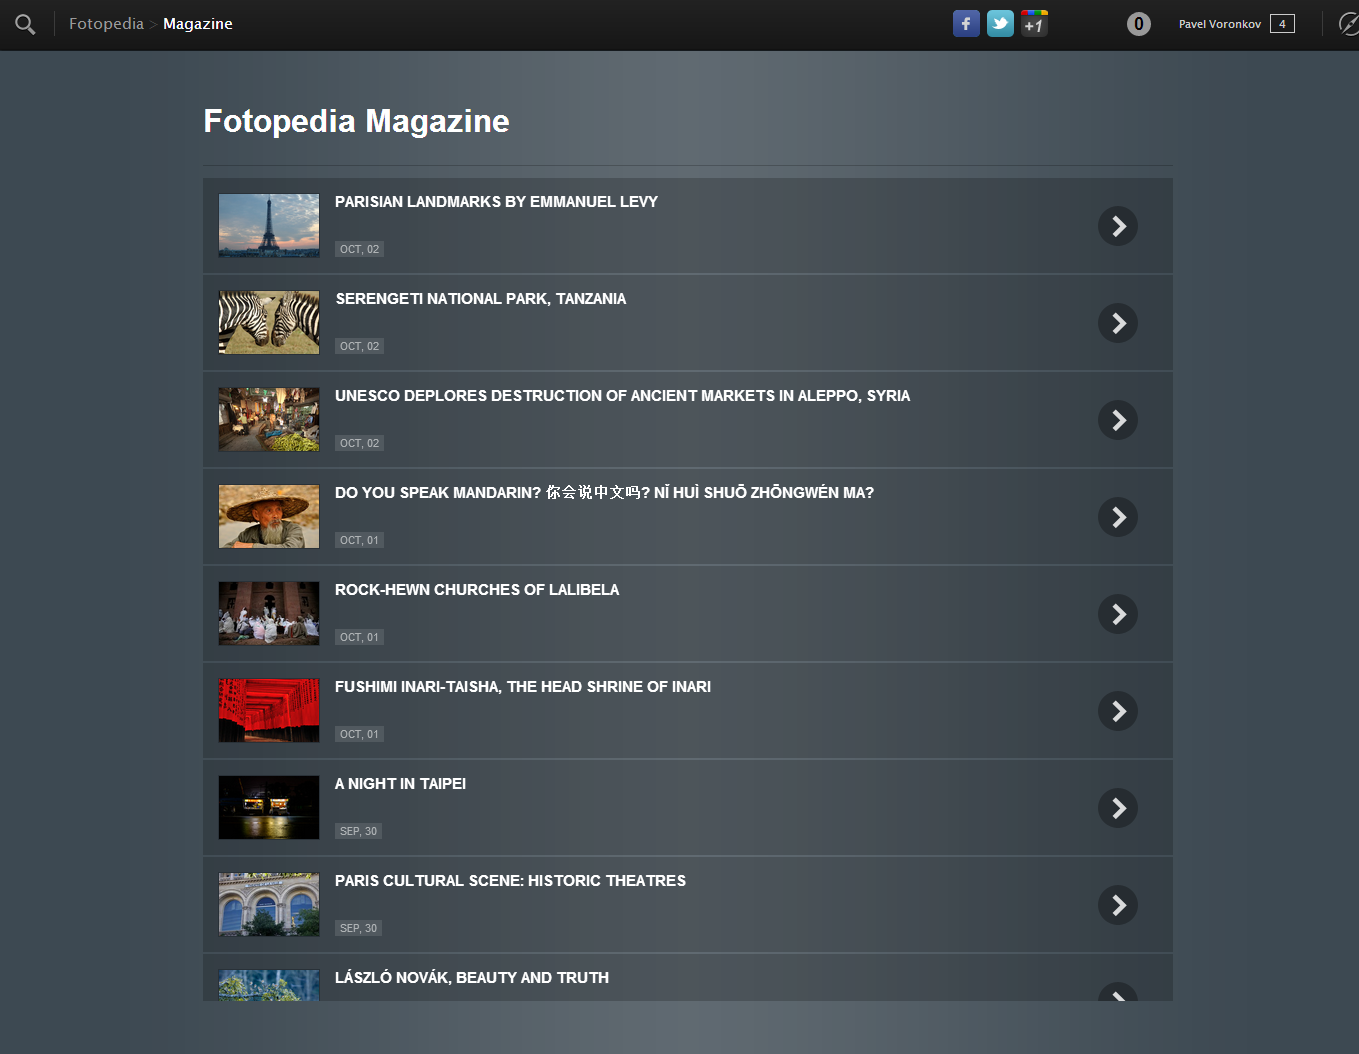Open Pavel Voronkov profile link
1359x1054 pixels.
coord(1220,24)
